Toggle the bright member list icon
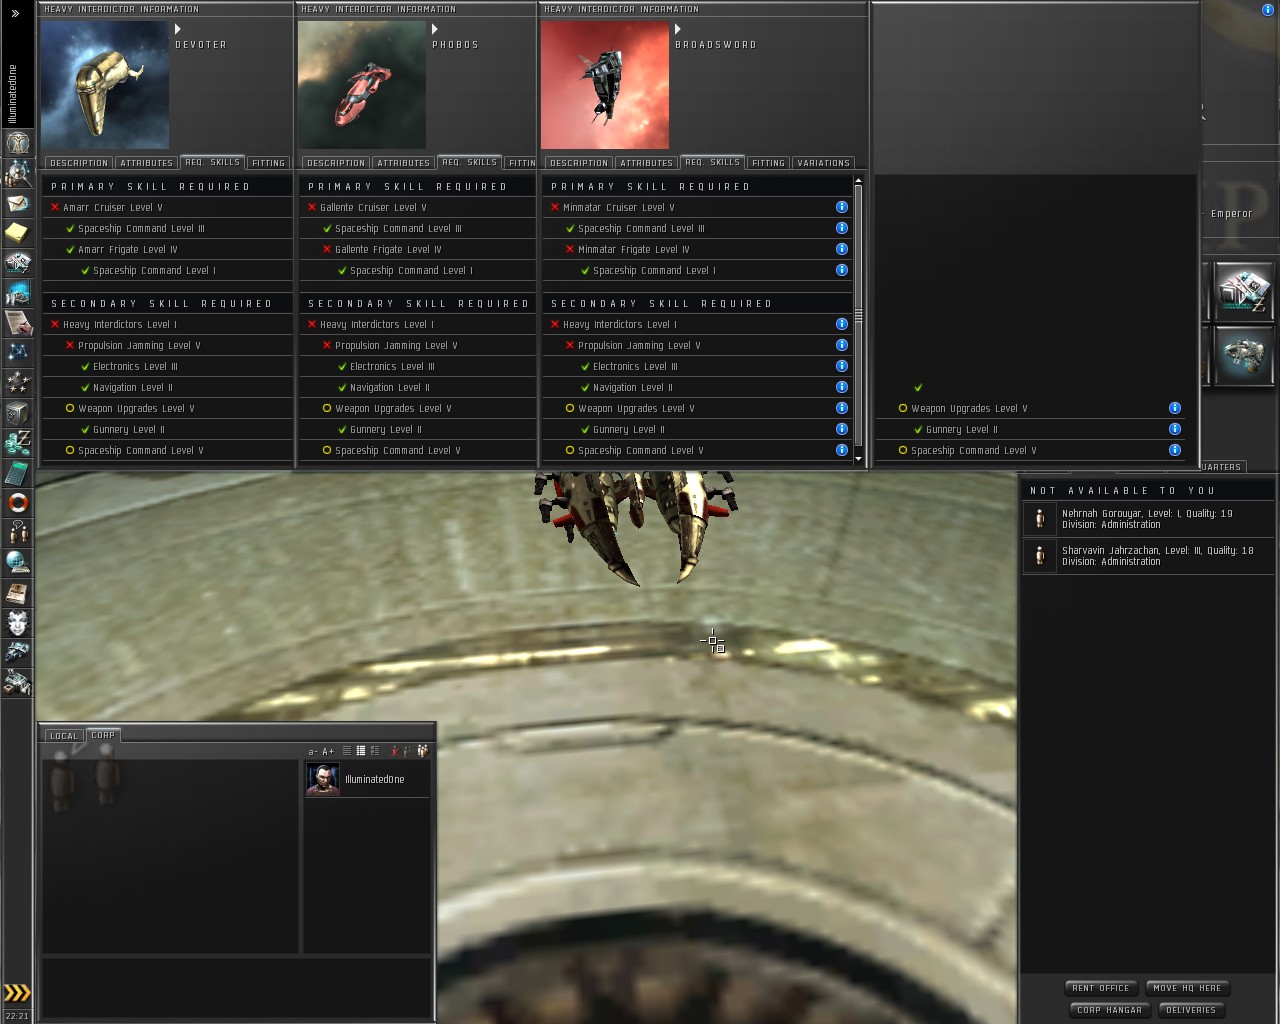The height and width of the screenshot is (1024, 1280). tap(423, 751)
